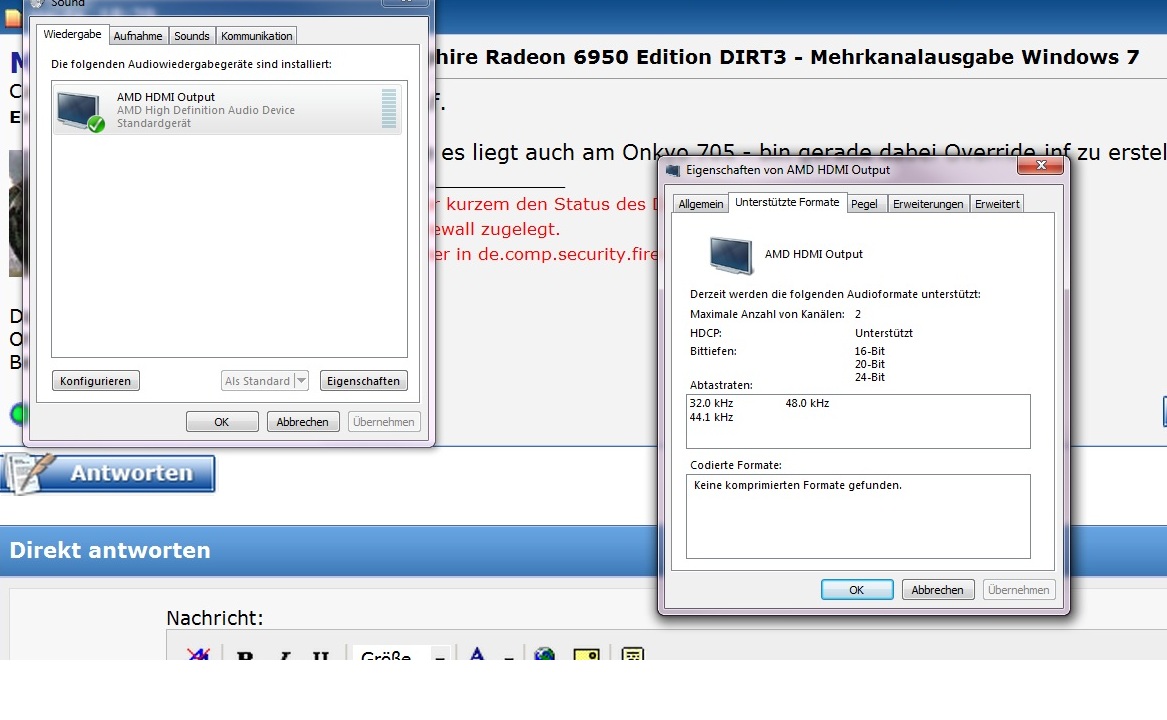Cancel the Sound dialog with Abbrechen

click(302, 421)
